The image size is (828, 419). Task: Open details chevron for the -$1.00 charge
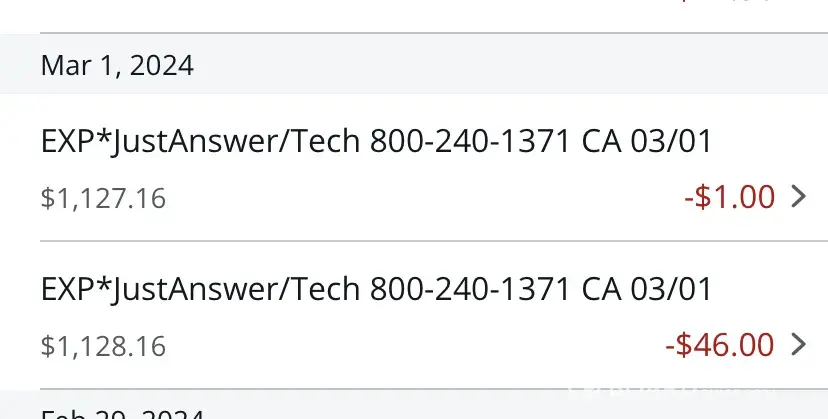coord(798,197)
